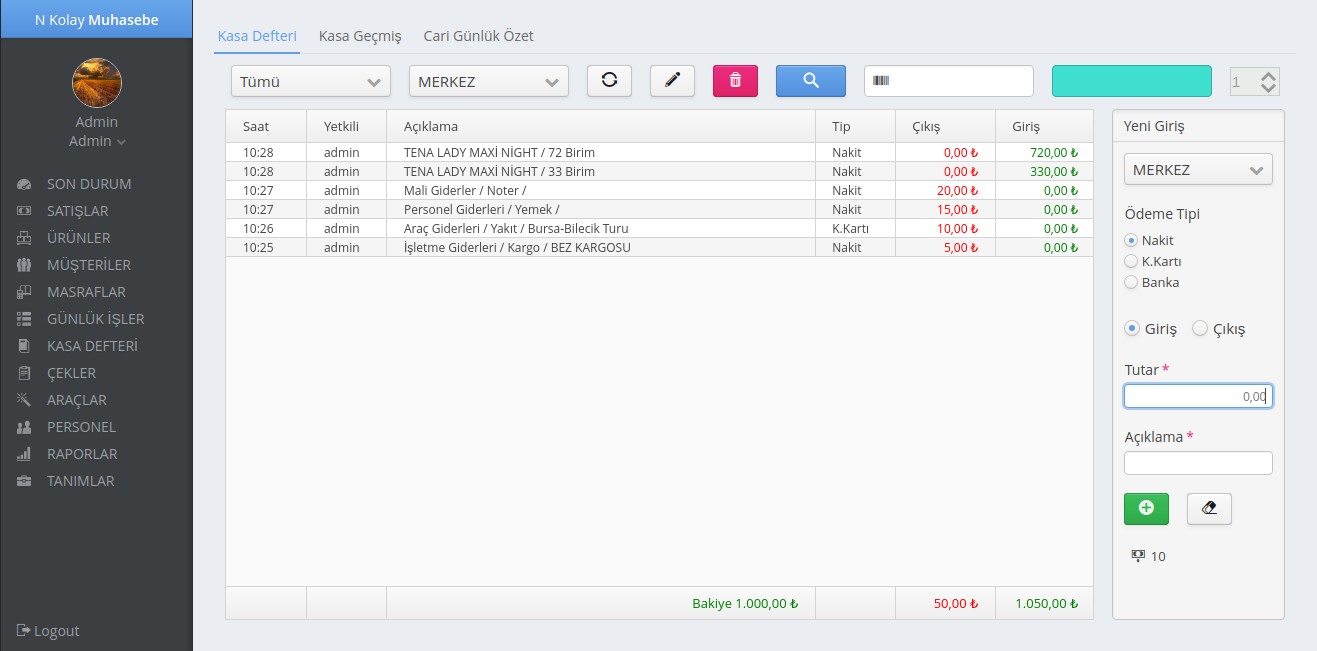Switch to the Kasa Geçmiş tab
This screenshot has width=1317, height=651.
(360, 36)
